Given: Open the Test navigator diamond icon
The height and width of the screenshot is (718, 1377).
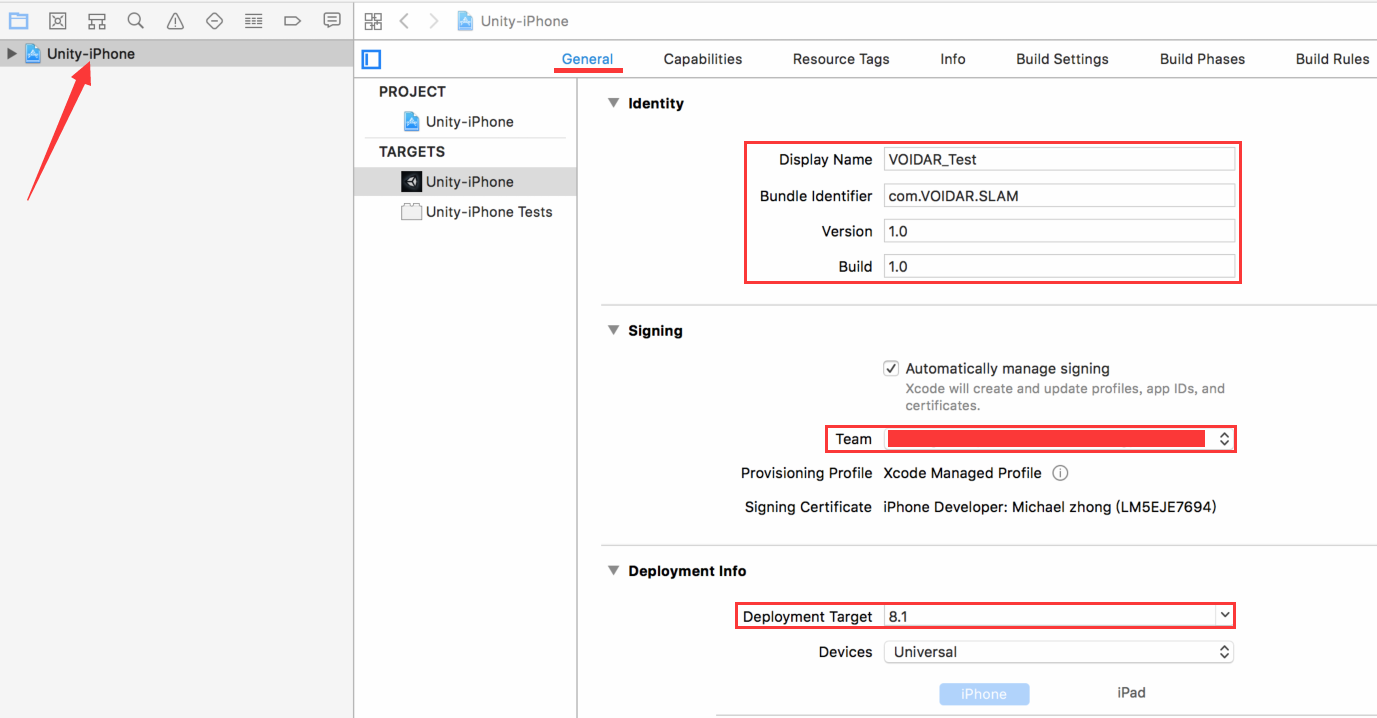Looking at the screenshot, I should click(x=214, y=20).
